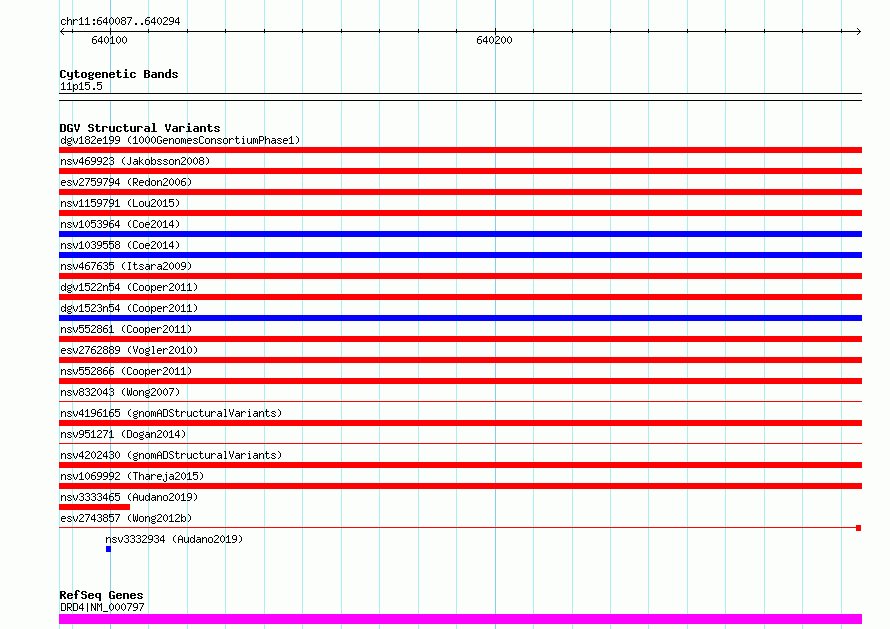Open the nsv3332934 (Audano2019) label
Image resolution: width=890 pixels, height=629 pixels.
pyautogui.click(x=174, y=539)
